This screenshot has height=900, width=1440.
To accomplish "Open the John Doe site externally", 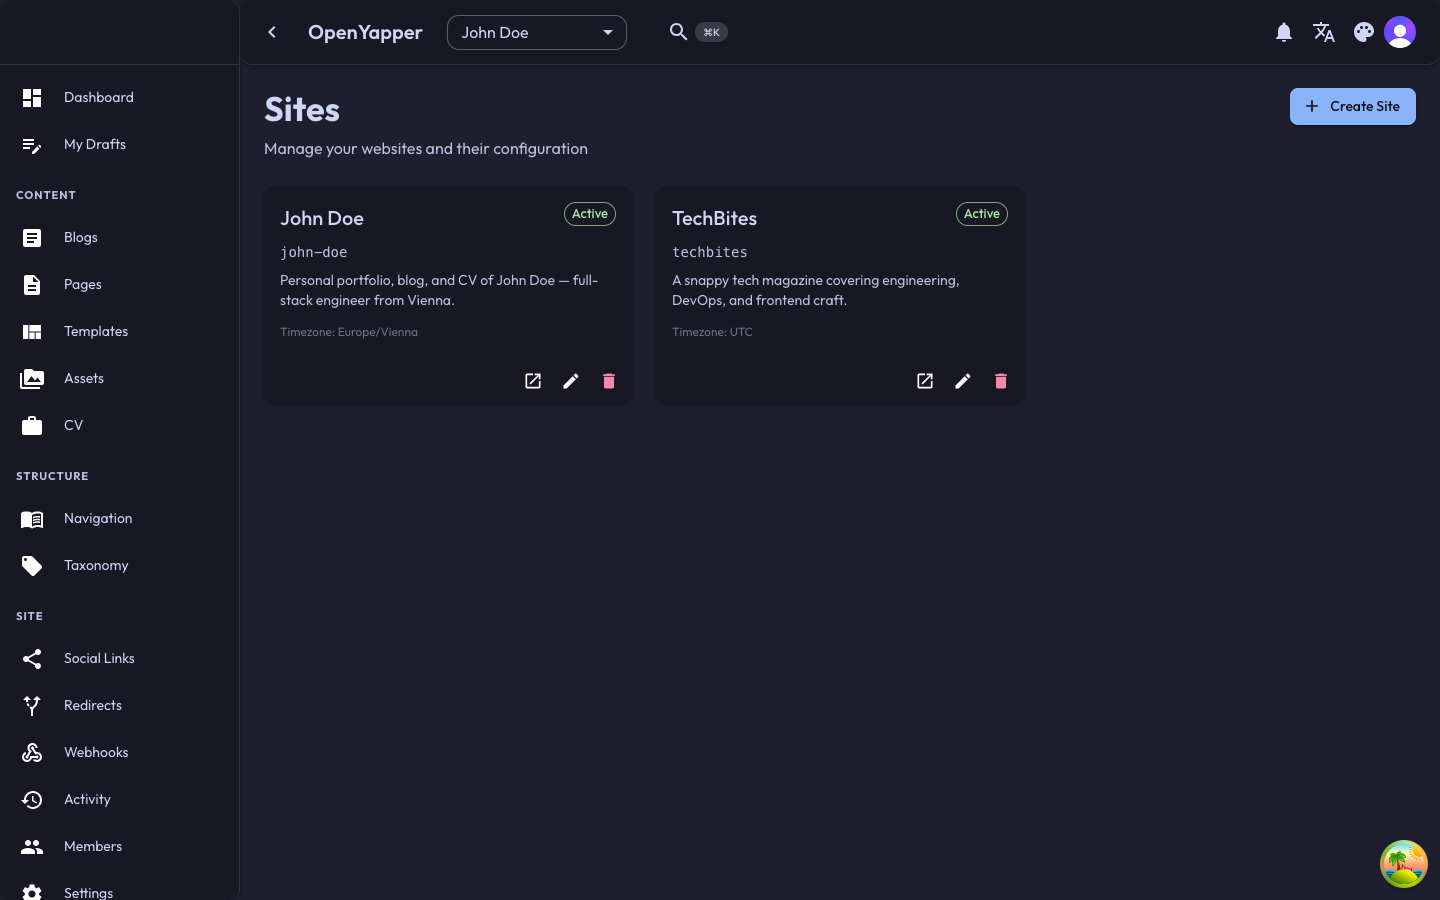I will (533, 381).
